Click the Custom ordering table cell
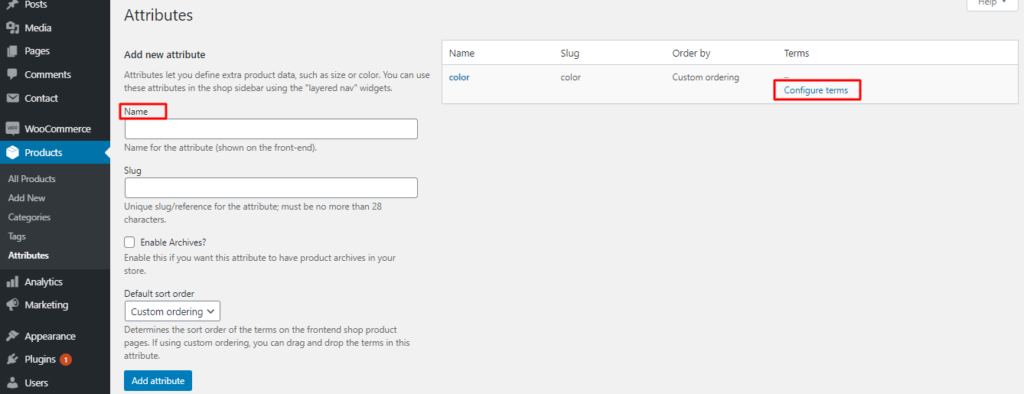Viewport: 1024px width, 394px height. 705,77
